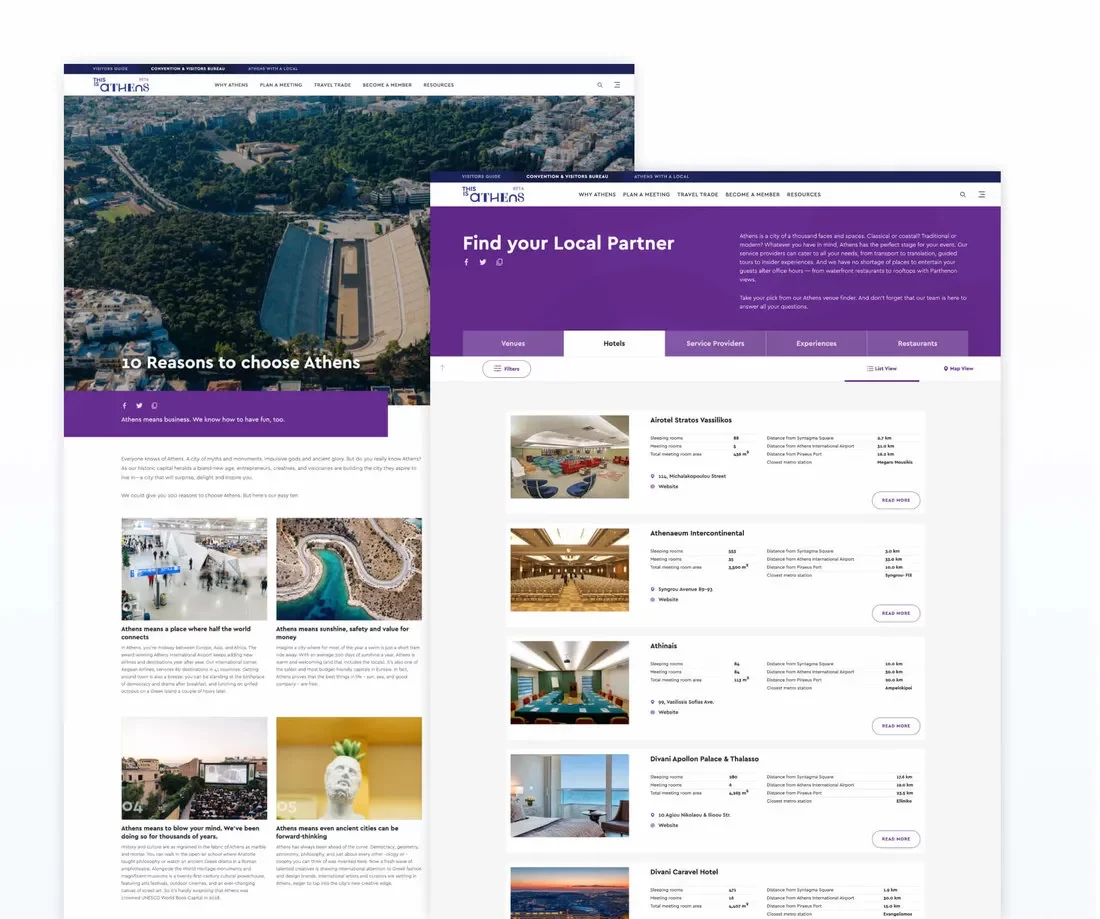Click Read More for Athinais
This screenshot has width=1100, height=919.
tap(896, 726)
